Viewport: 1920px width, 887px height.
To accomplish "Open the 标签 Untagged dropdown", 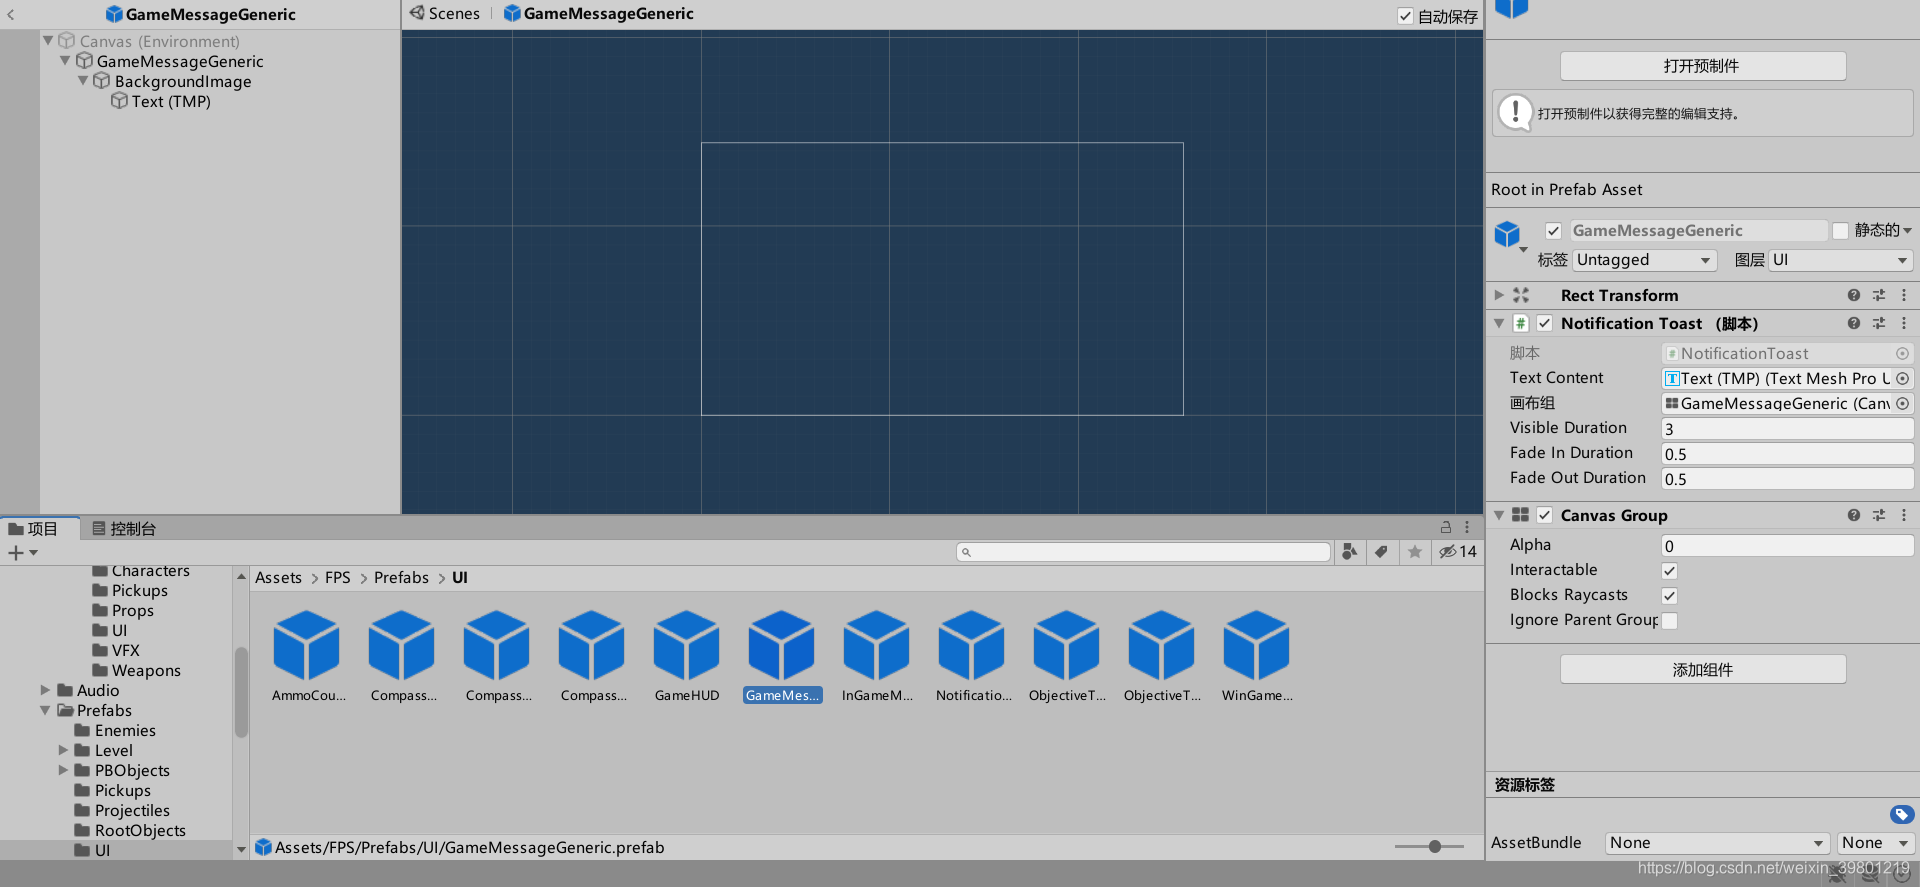I will (x=1645, y=260).
